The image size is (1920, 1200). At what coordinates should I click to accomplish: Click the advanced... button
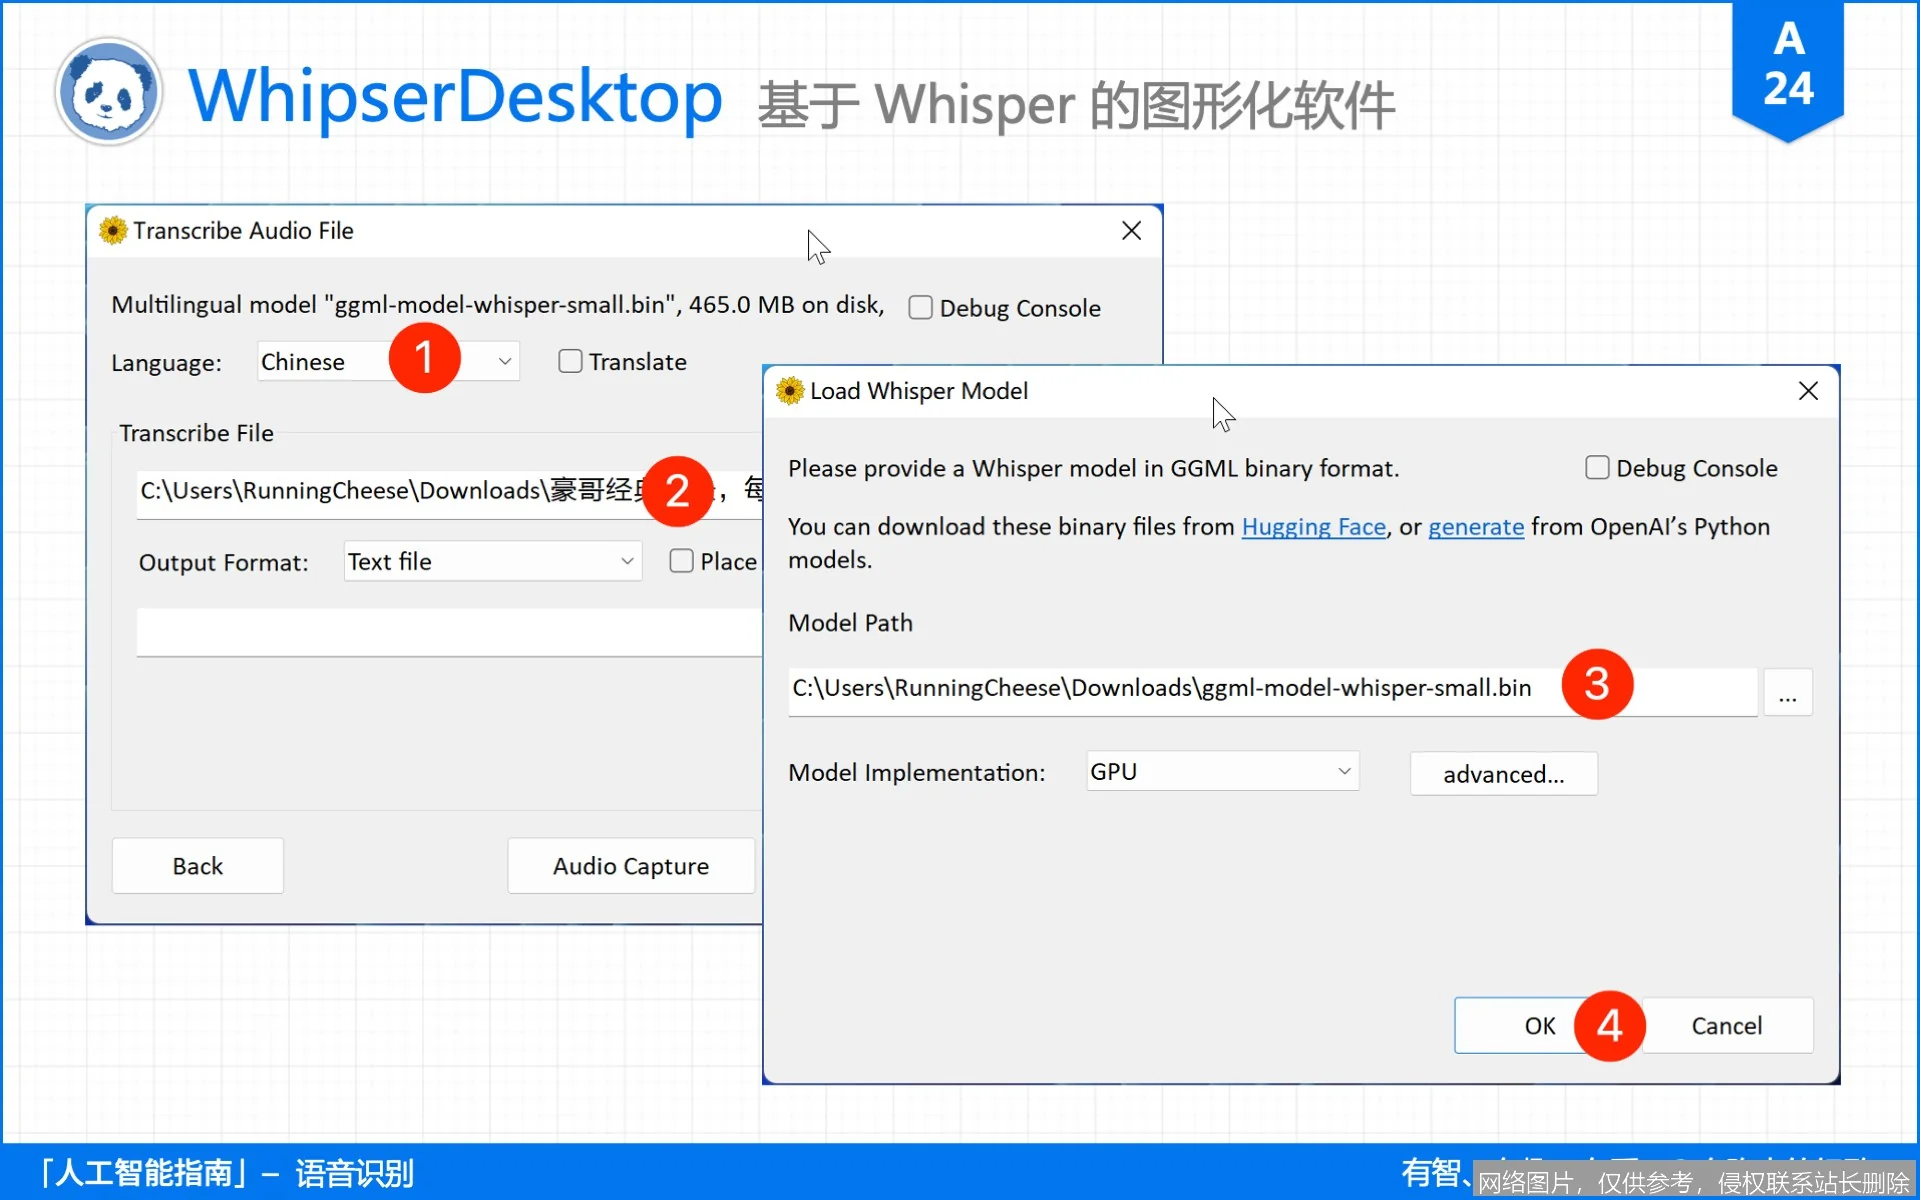click(1504, 774)
